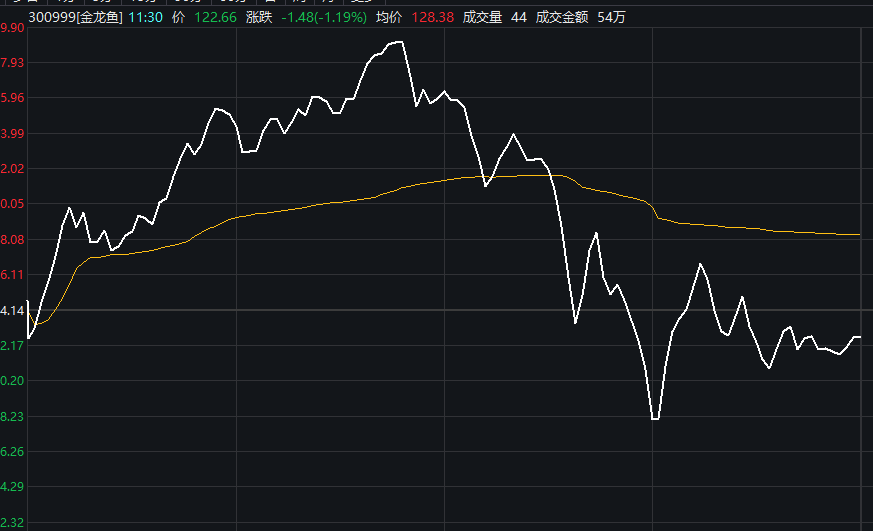This screenshot has height=531, width=873.
Task: Click the 3.99 axis price label
Action: [12, 133]
